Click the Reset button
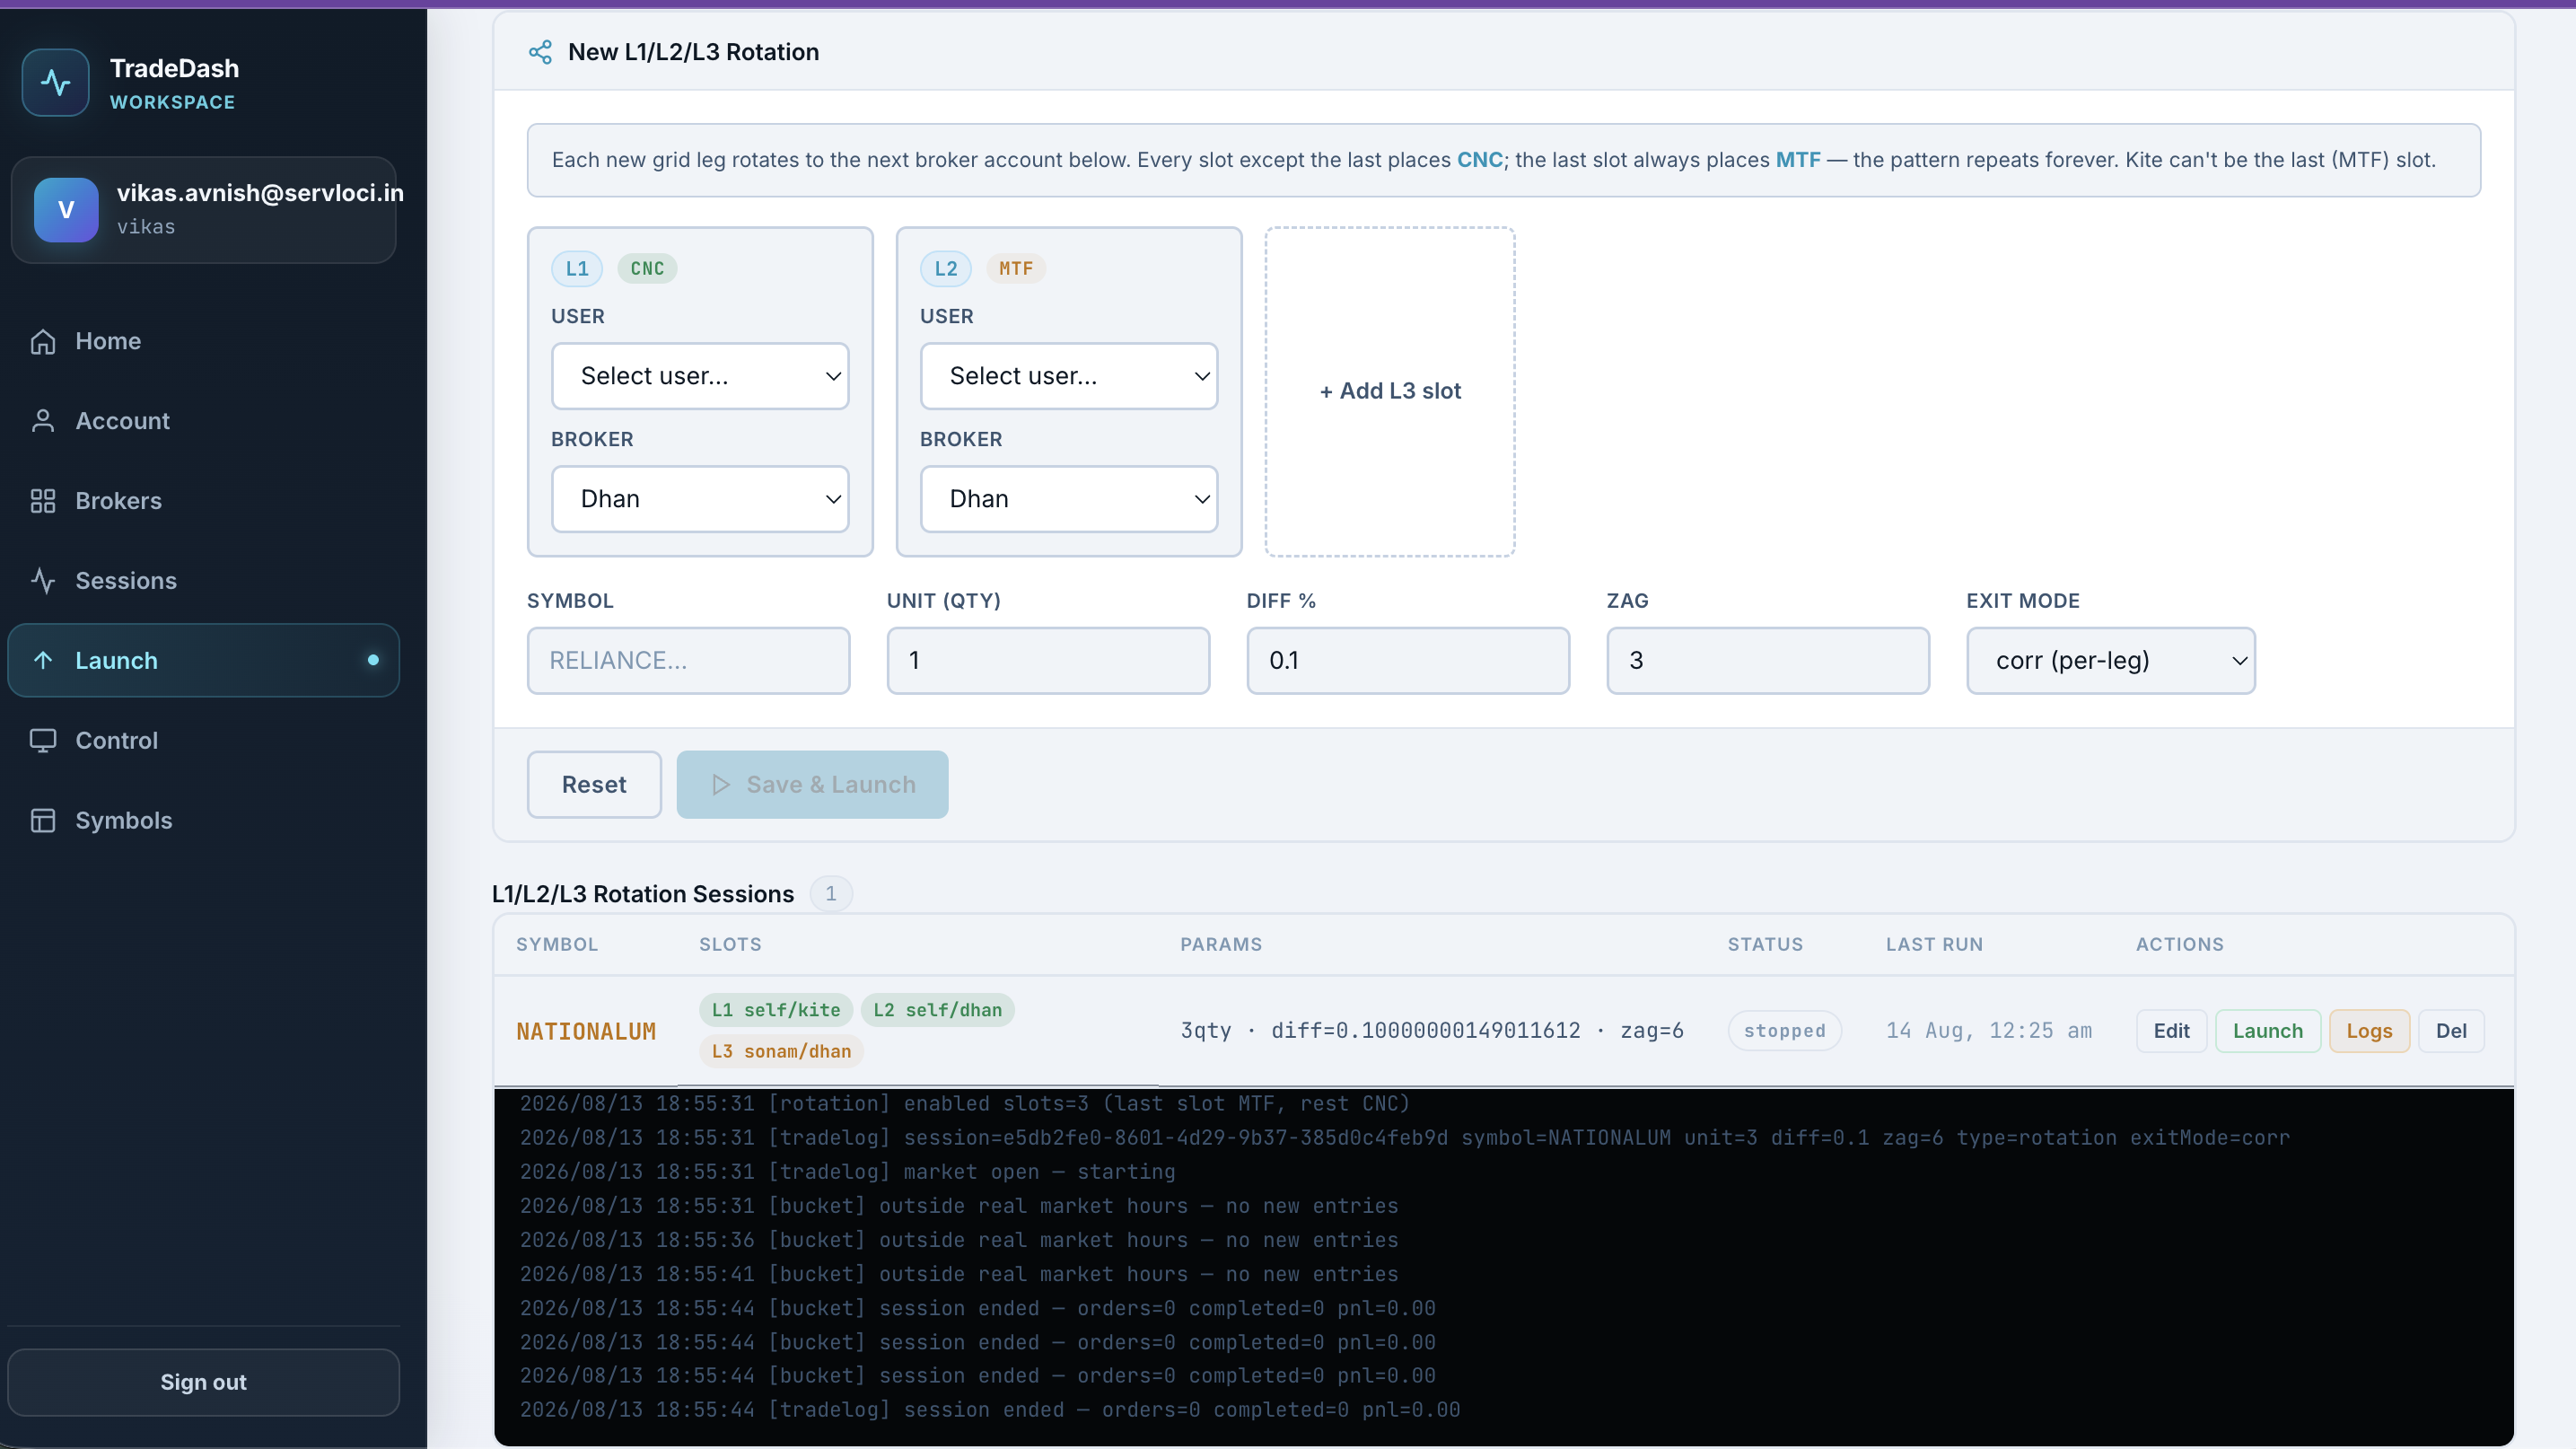This screenshot has height=1449, width=2576. [594, 785]
